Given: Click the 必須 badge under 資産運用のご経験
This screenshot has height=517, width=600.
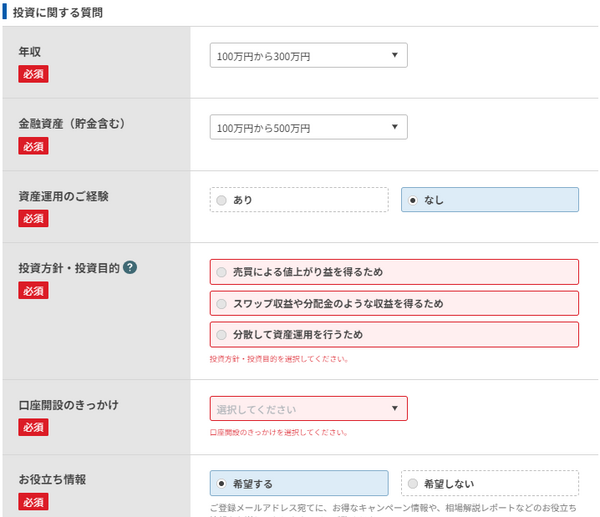Looking at the screenshot, I should pos(33,218).
